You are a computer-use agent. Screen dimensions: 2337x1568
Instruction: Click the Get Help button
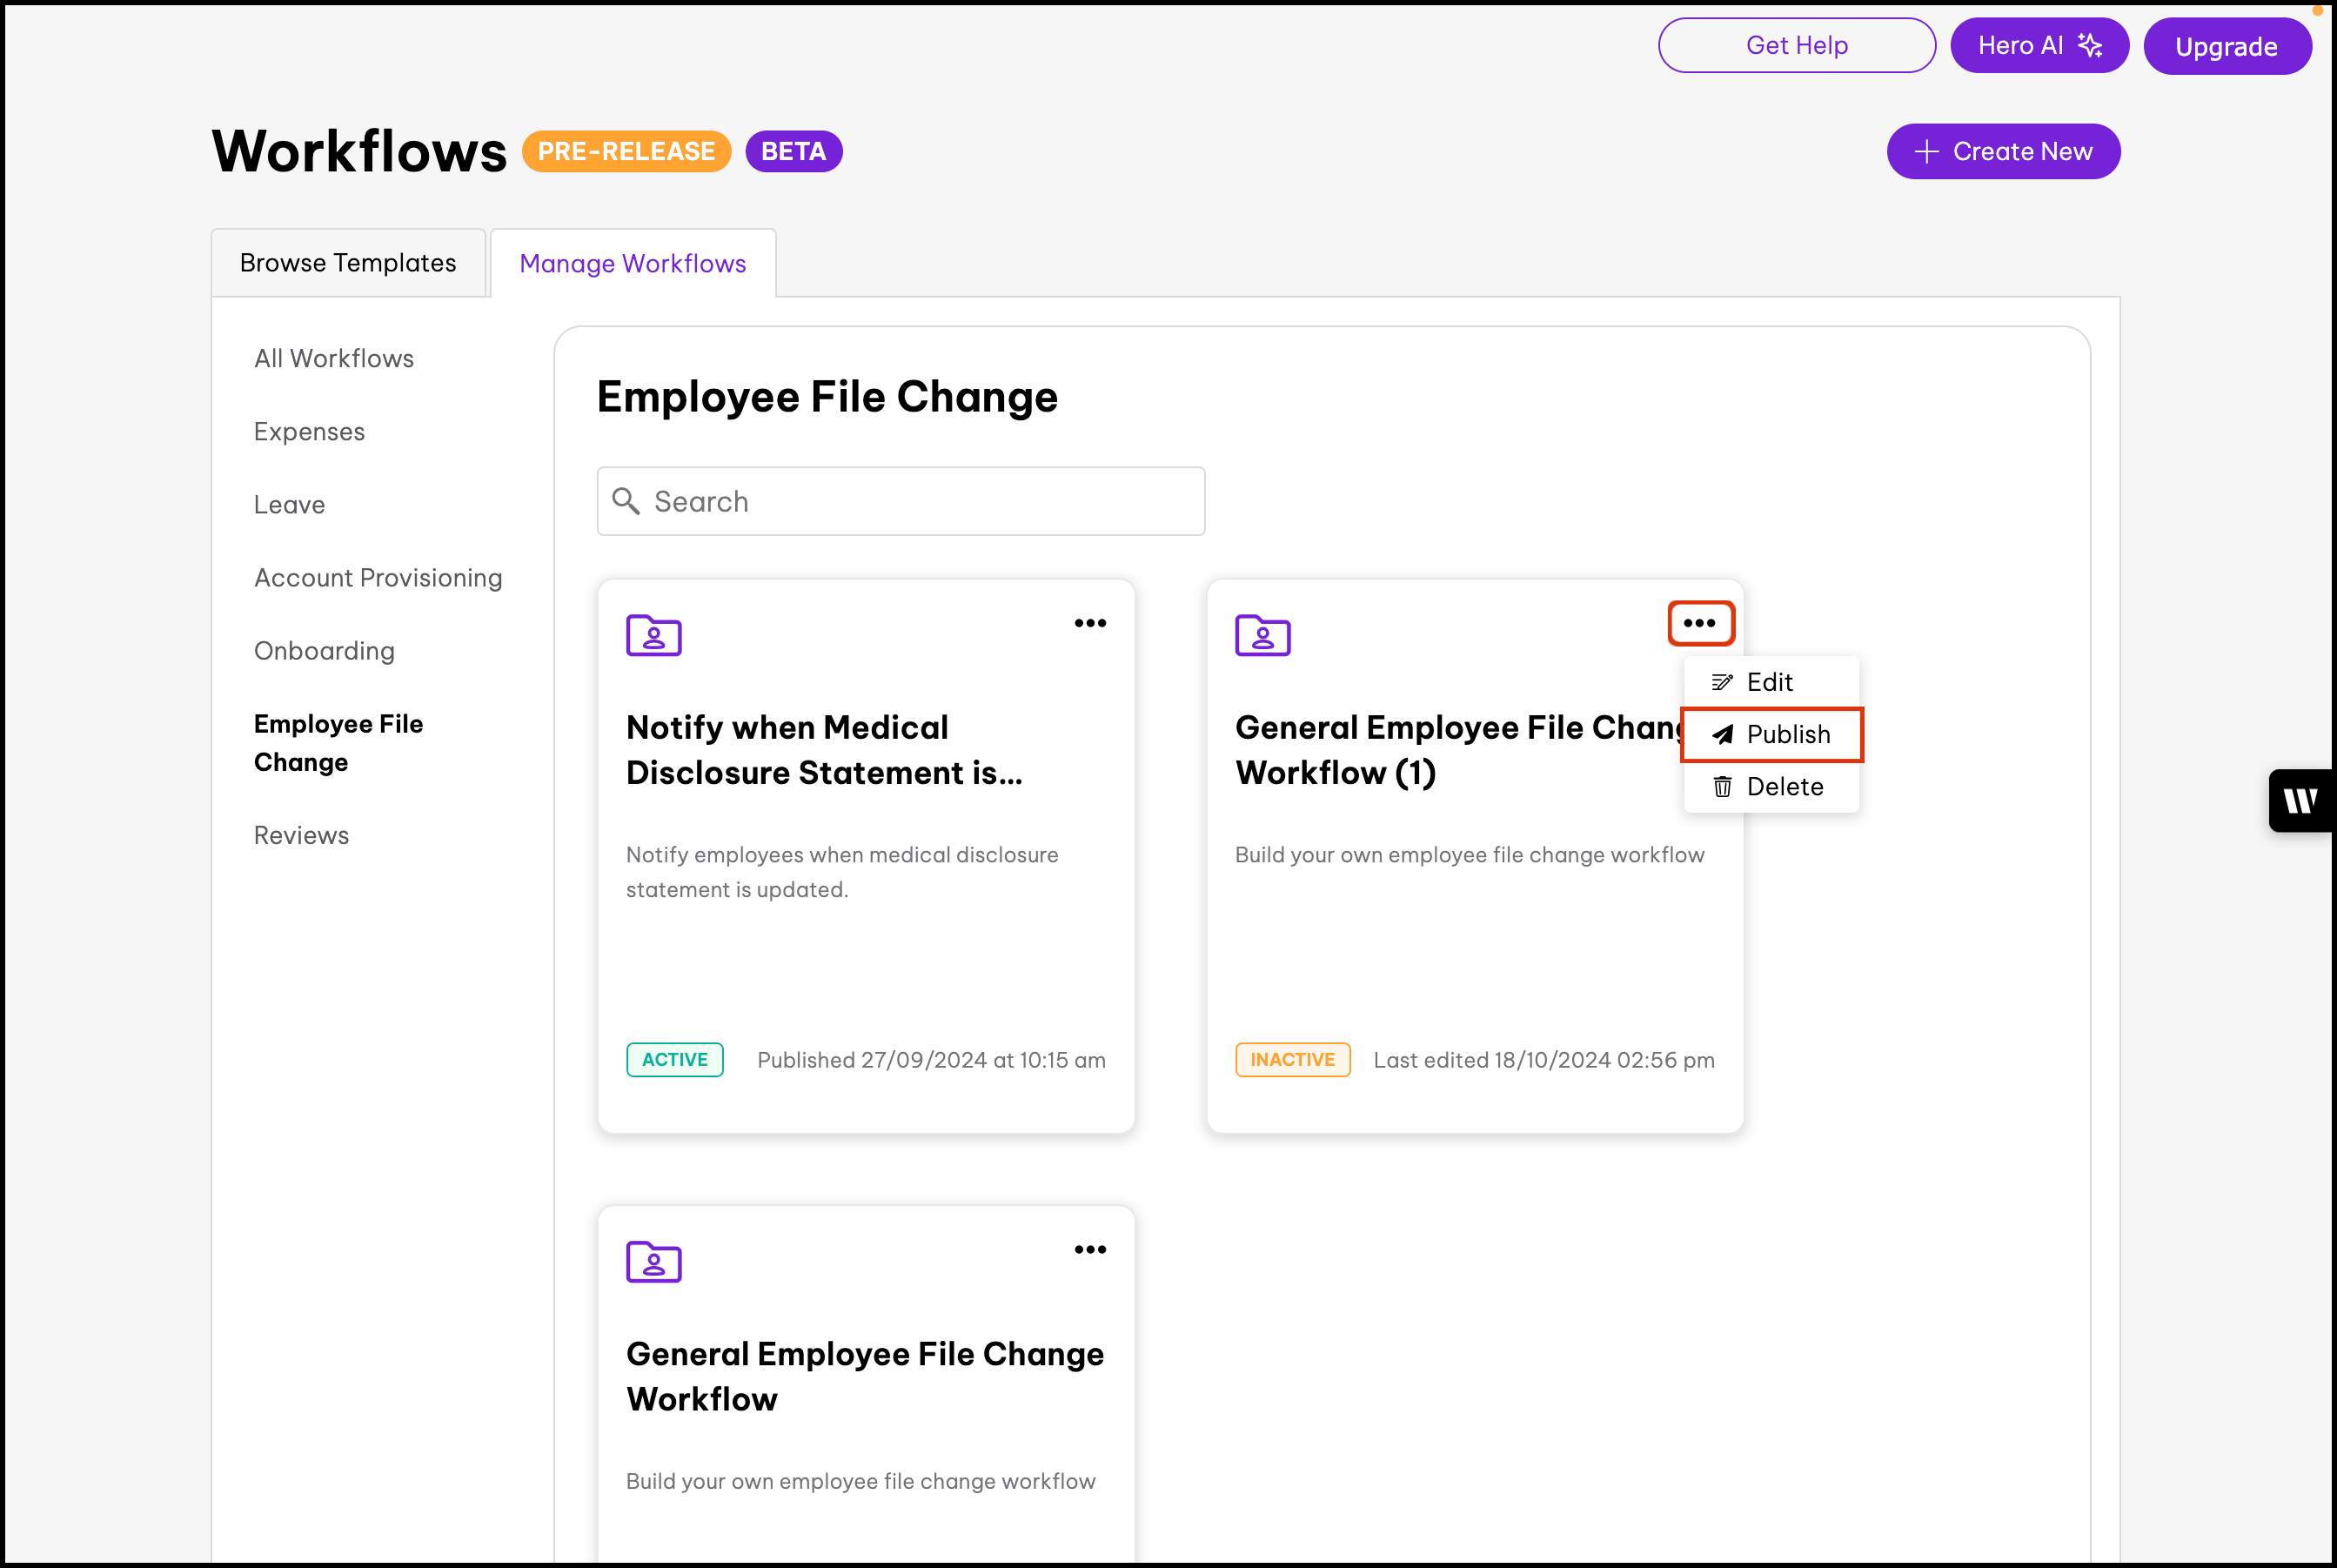pyautogui.click(x=1796, y=45)
